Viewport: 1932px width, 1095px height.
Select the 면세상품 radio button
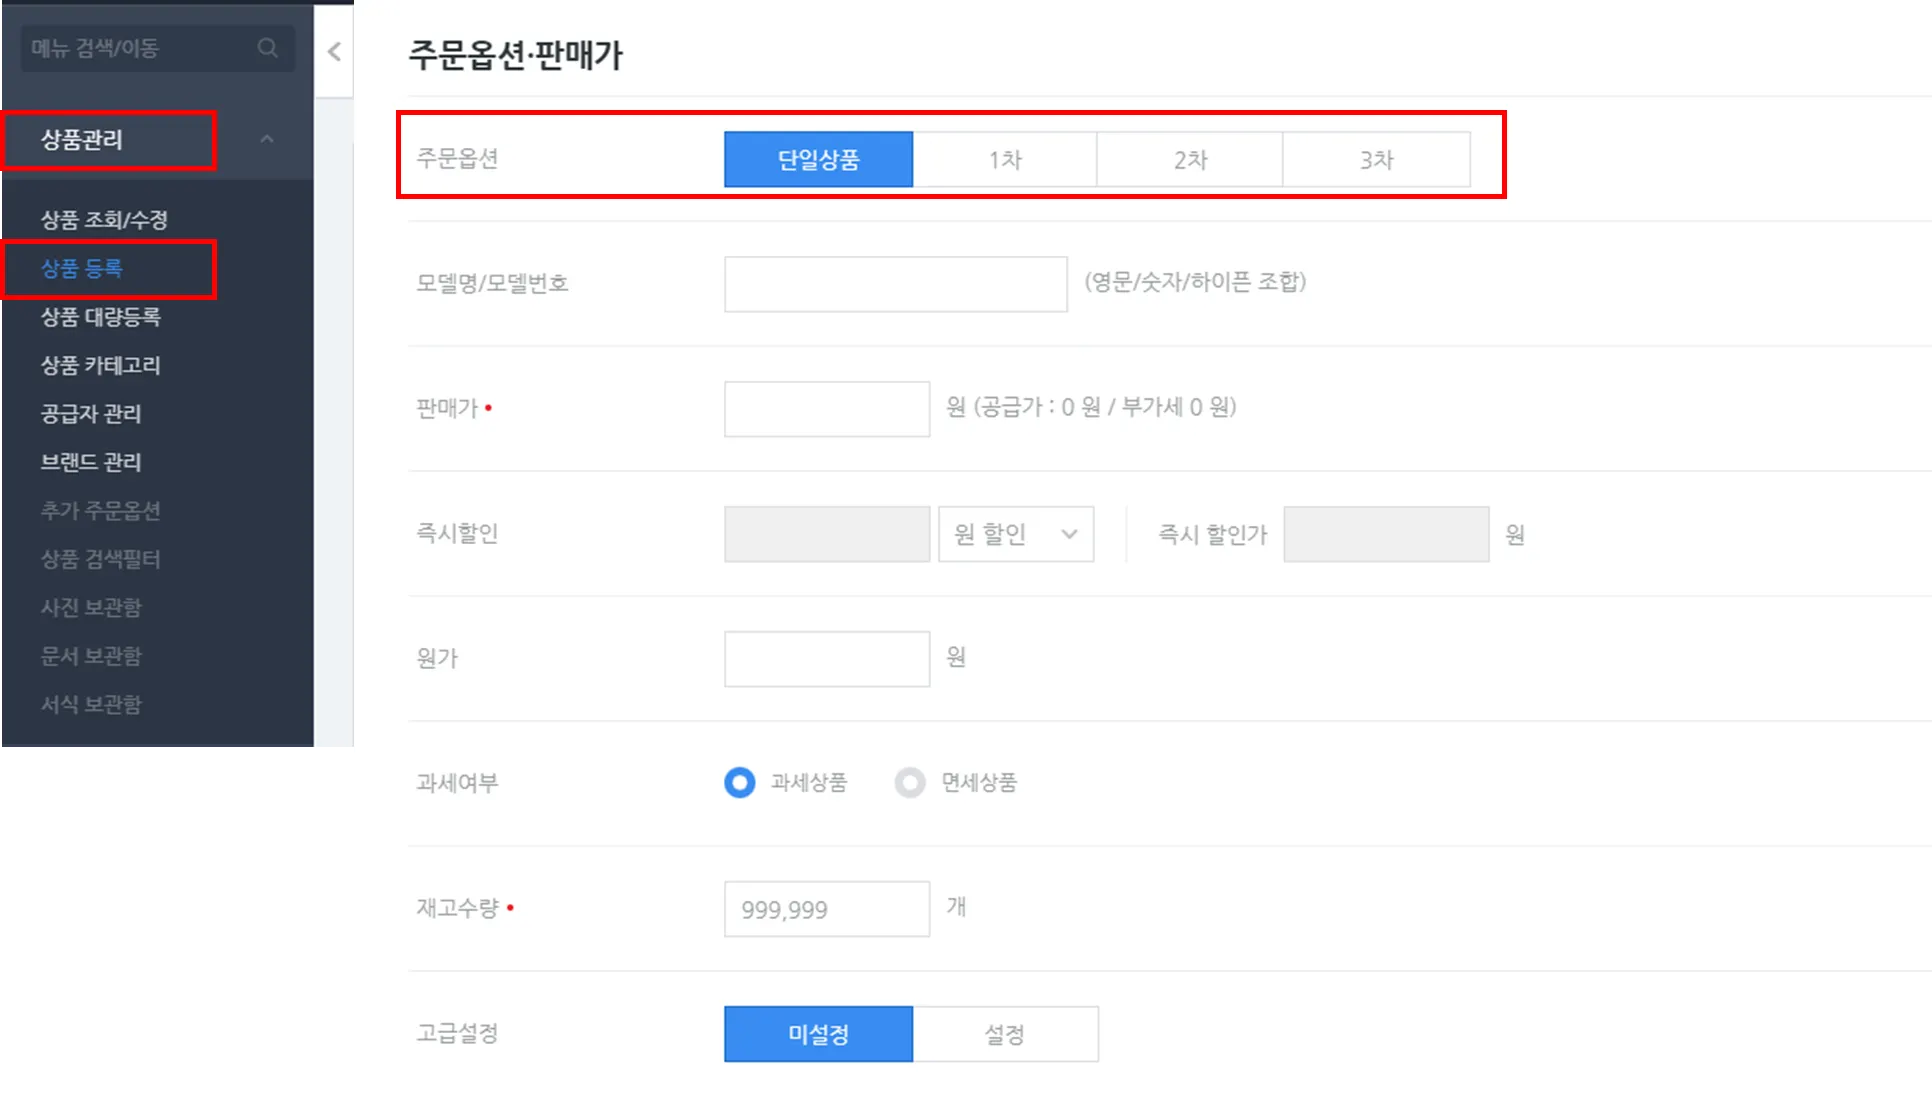click(910, 782)
